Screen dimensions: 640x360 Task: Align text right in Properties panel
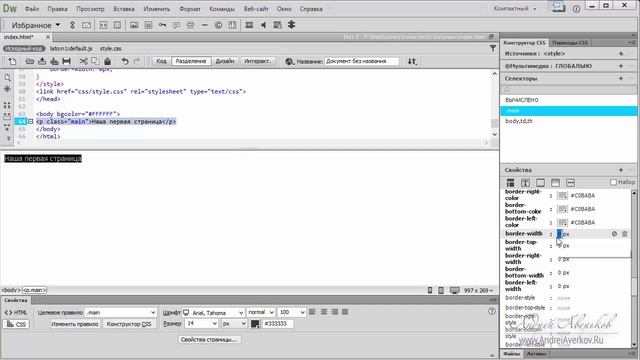click(x=335, y=312)
